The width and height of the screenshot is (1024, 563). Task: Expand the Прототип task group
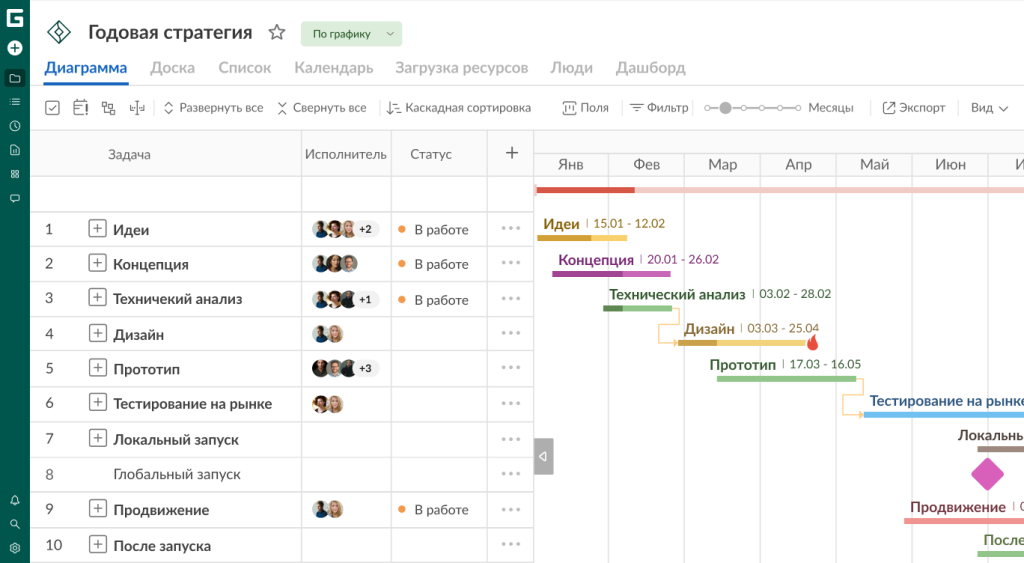(97, 369)
